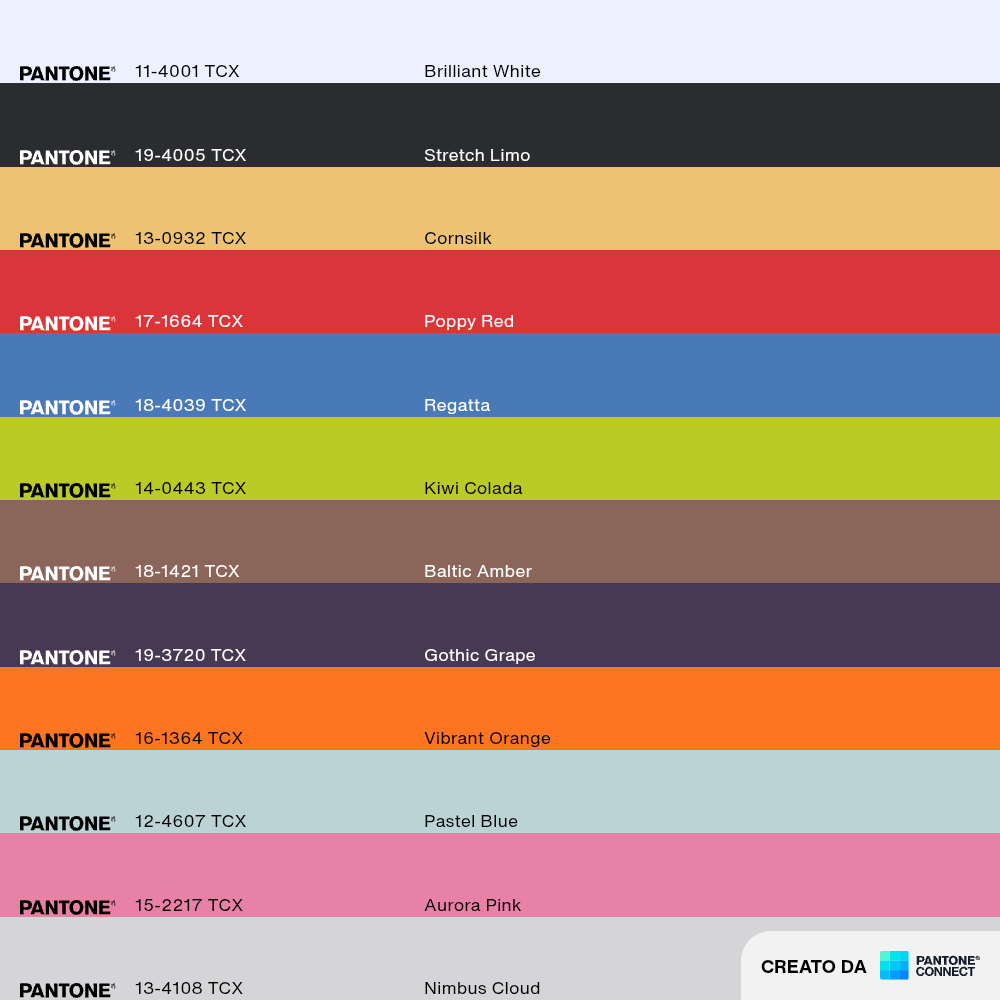Click the Poppy Red color name
Viewport: 1000px width, 1000px height.
pyautogui.click(x=469, y=321)
